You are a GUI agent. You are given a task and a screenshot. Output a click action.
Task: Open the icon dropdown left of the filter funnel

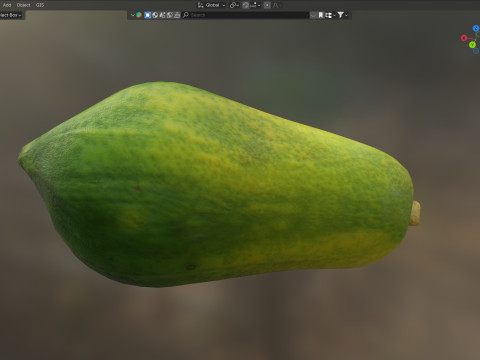tap(330, 15)
